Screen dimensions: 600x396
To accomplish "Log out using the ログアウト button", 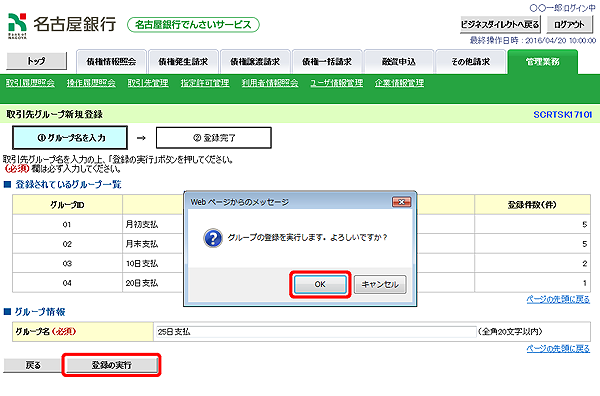I will point(569,24).
